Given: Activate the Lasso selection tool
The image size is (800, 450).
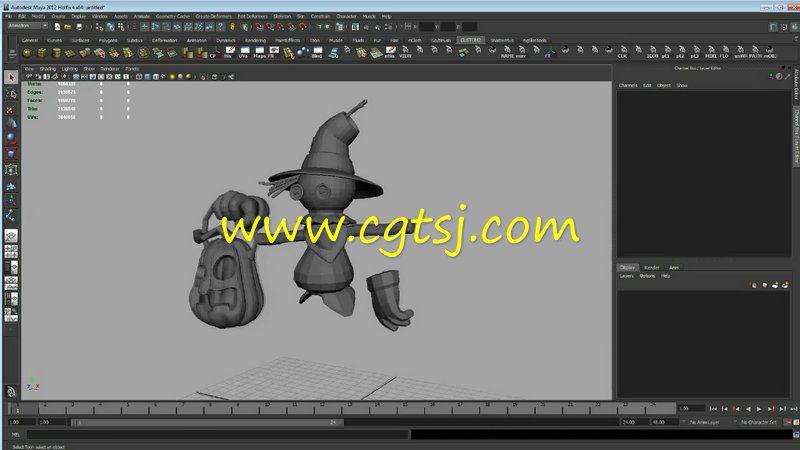Looking at the screenshot, I should click(11, 93).
